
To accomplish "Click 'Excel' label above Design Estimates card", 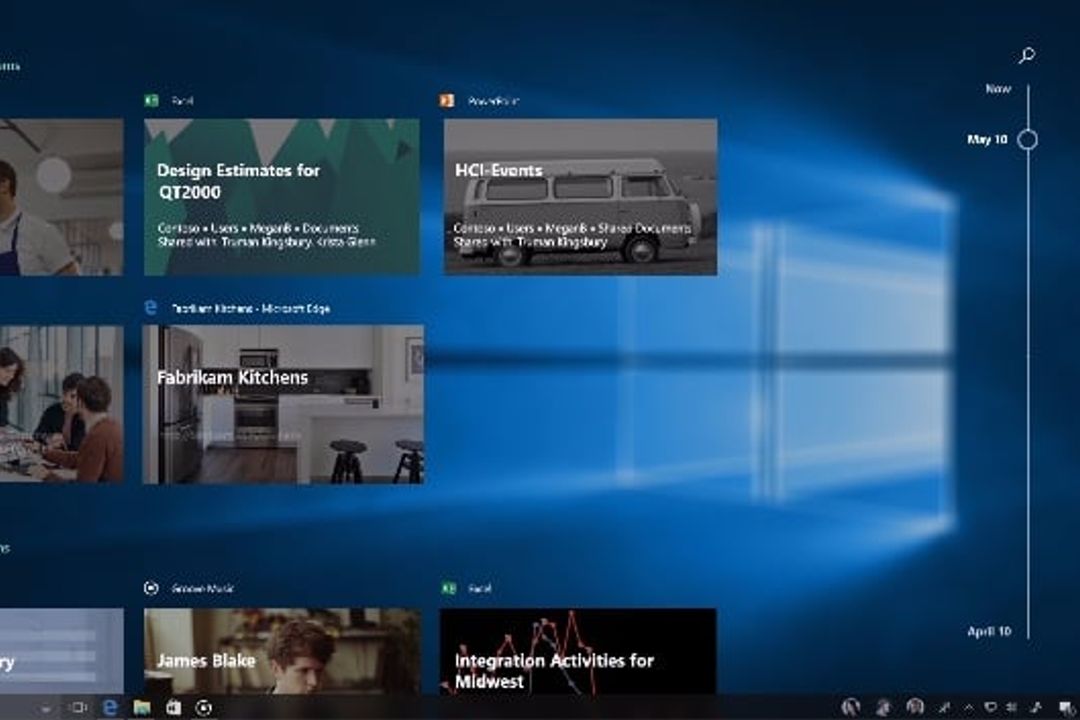I will click(182, 101).
